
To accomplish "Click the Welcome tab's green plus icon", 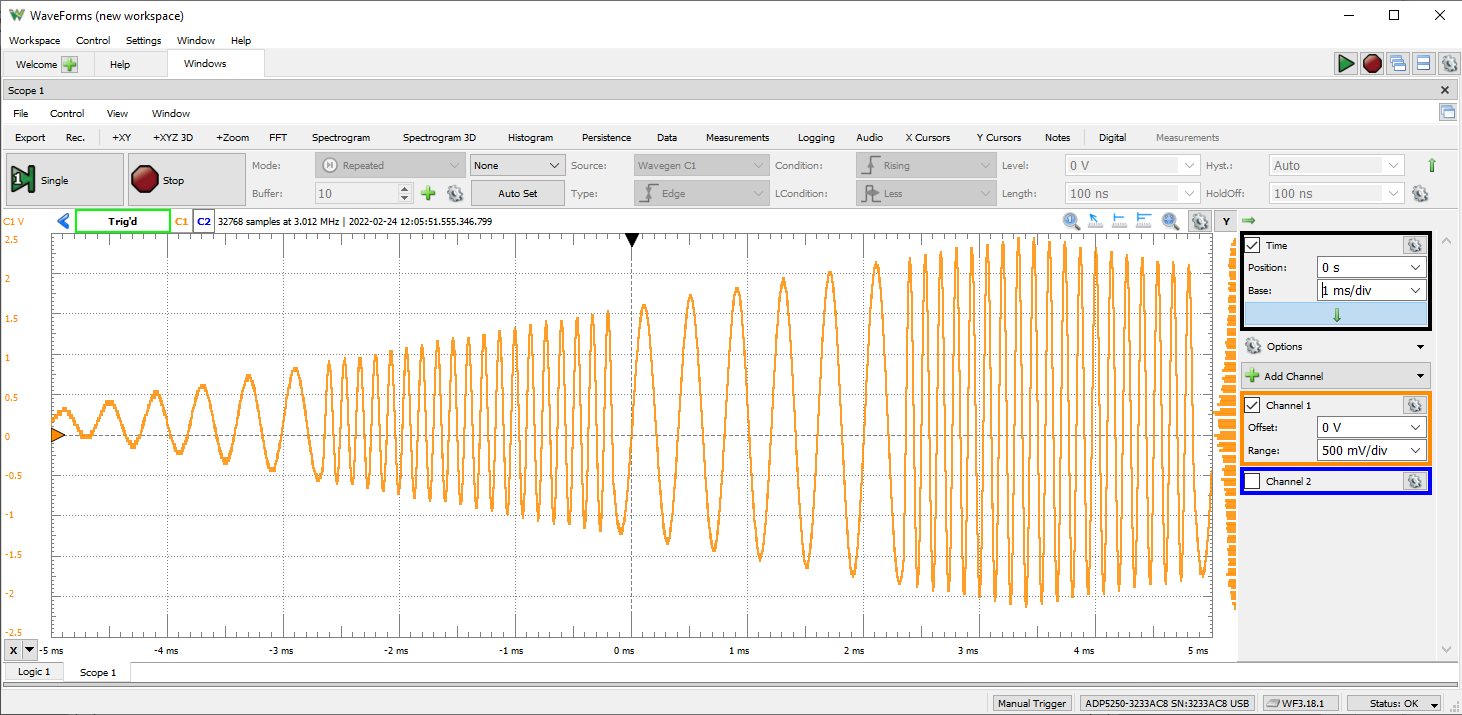I will tap(69, 64).
